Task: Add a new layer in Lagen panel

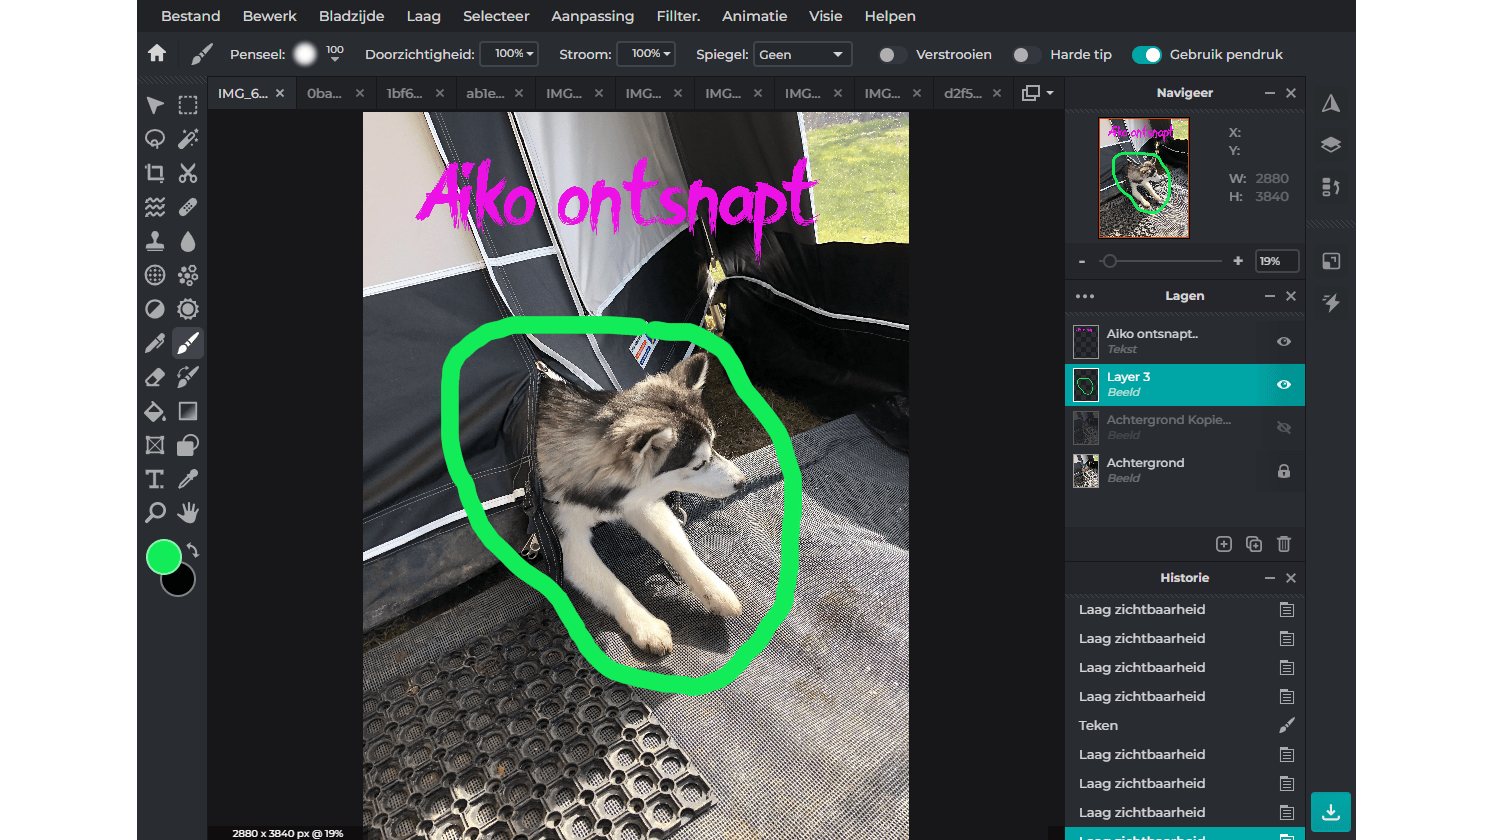Action: pos(1224,544)
